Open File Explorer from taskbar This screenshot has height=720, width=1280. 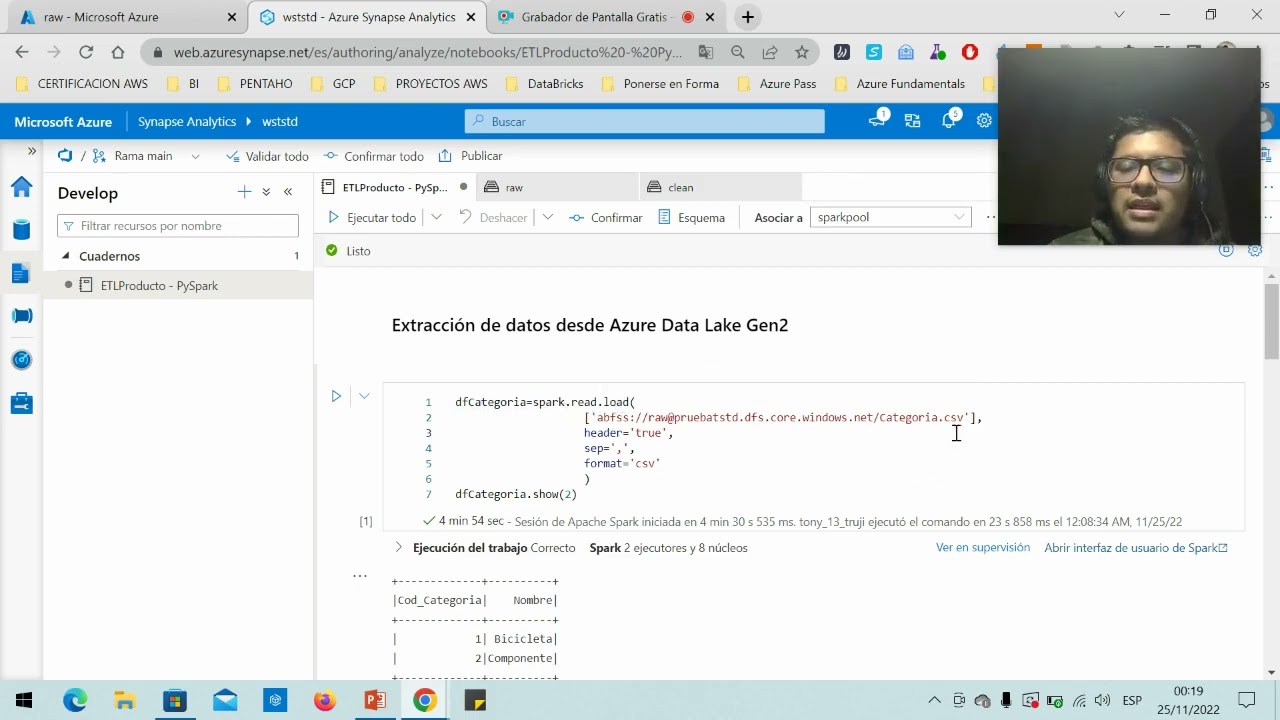pos(125,700)
